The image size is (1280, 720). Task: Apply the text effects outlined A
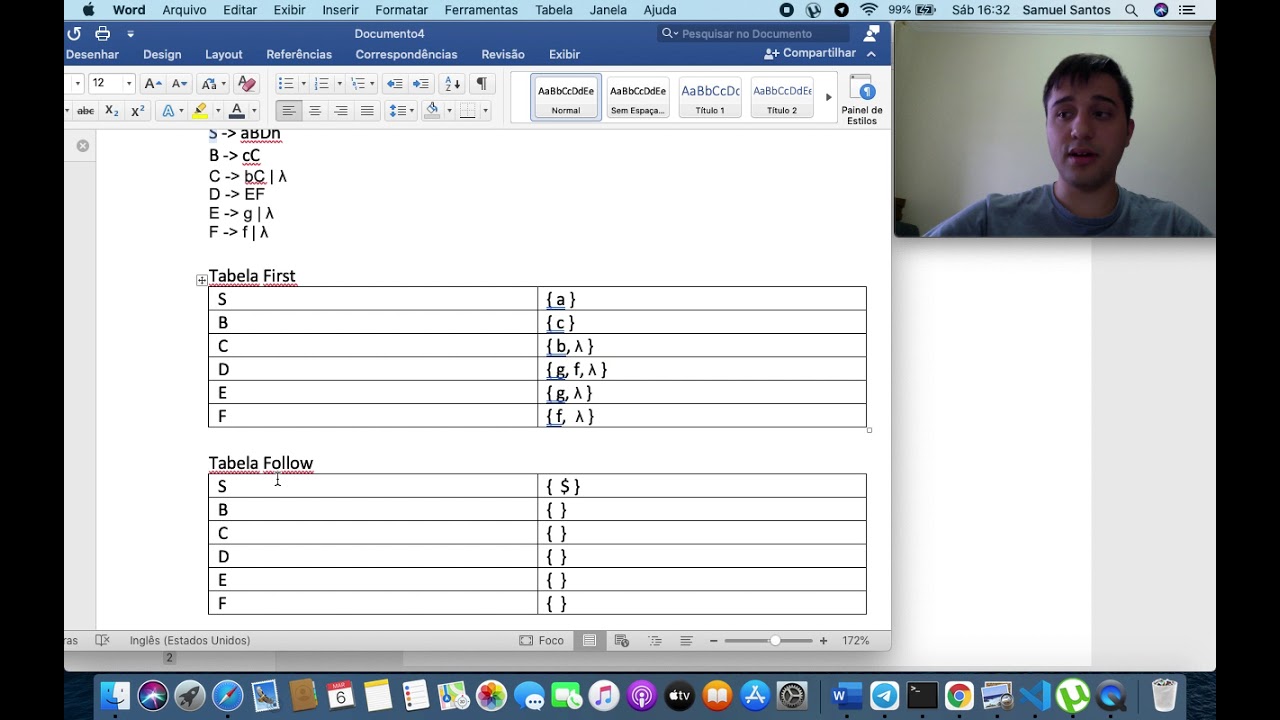[167, 111]
